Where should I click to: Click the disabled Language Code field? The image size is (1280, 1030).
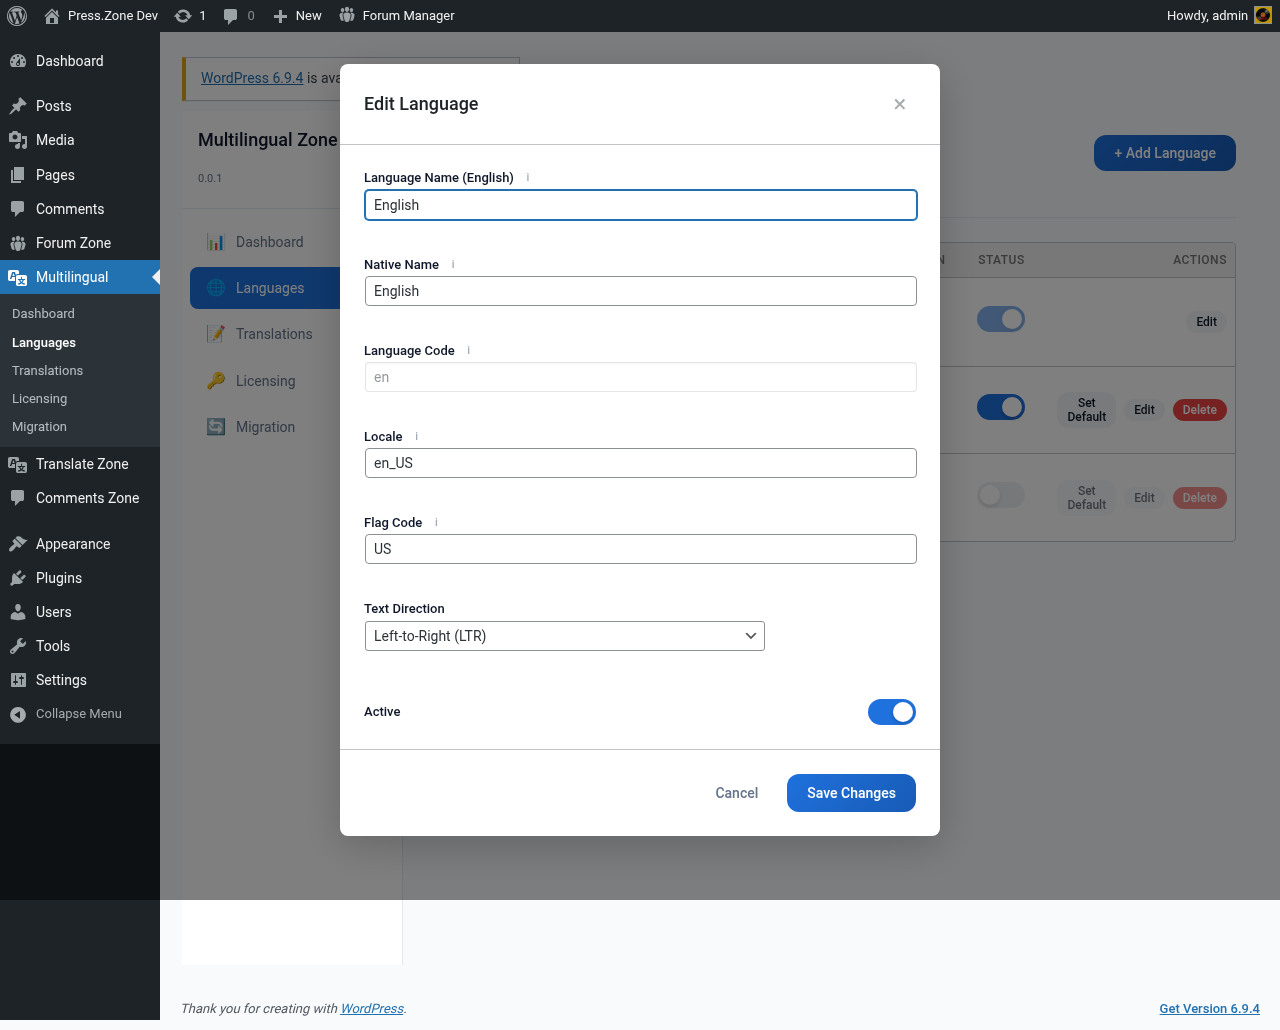pos(641,377)
